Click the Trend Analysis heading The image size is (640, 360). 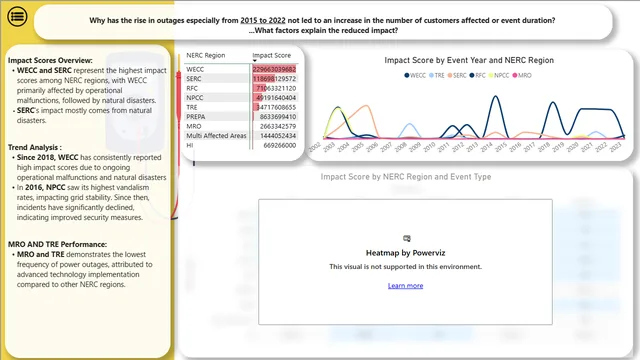click(x=35, y=147)
